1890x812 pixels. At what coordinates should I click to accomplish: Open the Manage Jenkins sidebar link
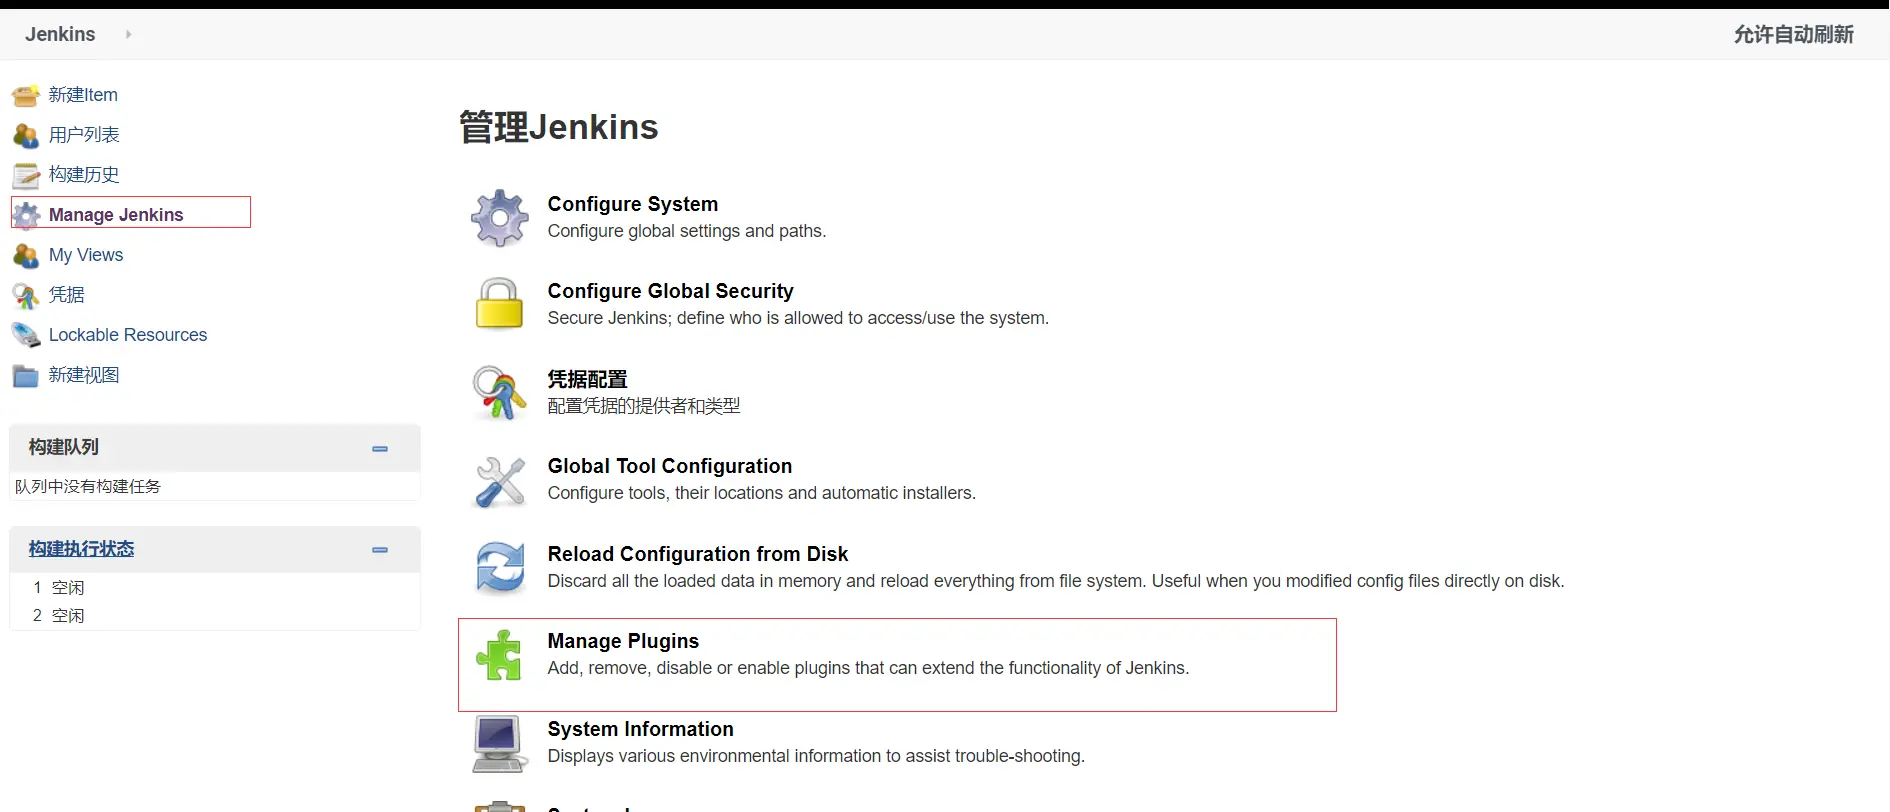(x=116, y=215)
